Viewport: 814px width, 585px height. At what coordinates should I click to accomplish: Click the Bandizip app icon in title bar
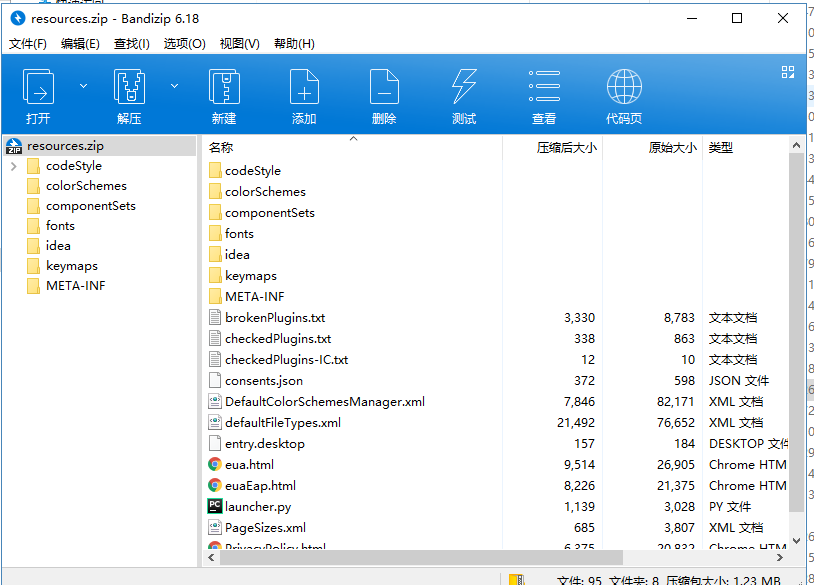tap(18, 18)
